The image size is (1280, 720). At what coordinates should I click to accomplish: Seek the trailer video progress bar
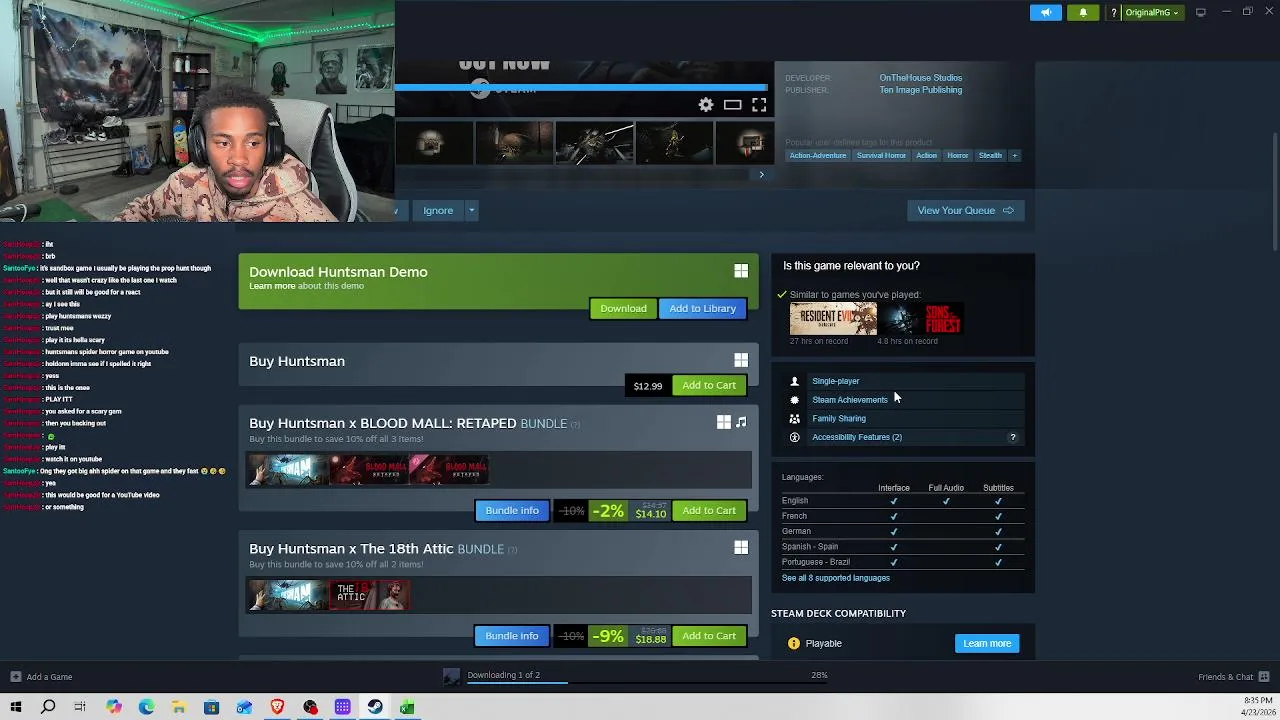(x=581, y=87)
